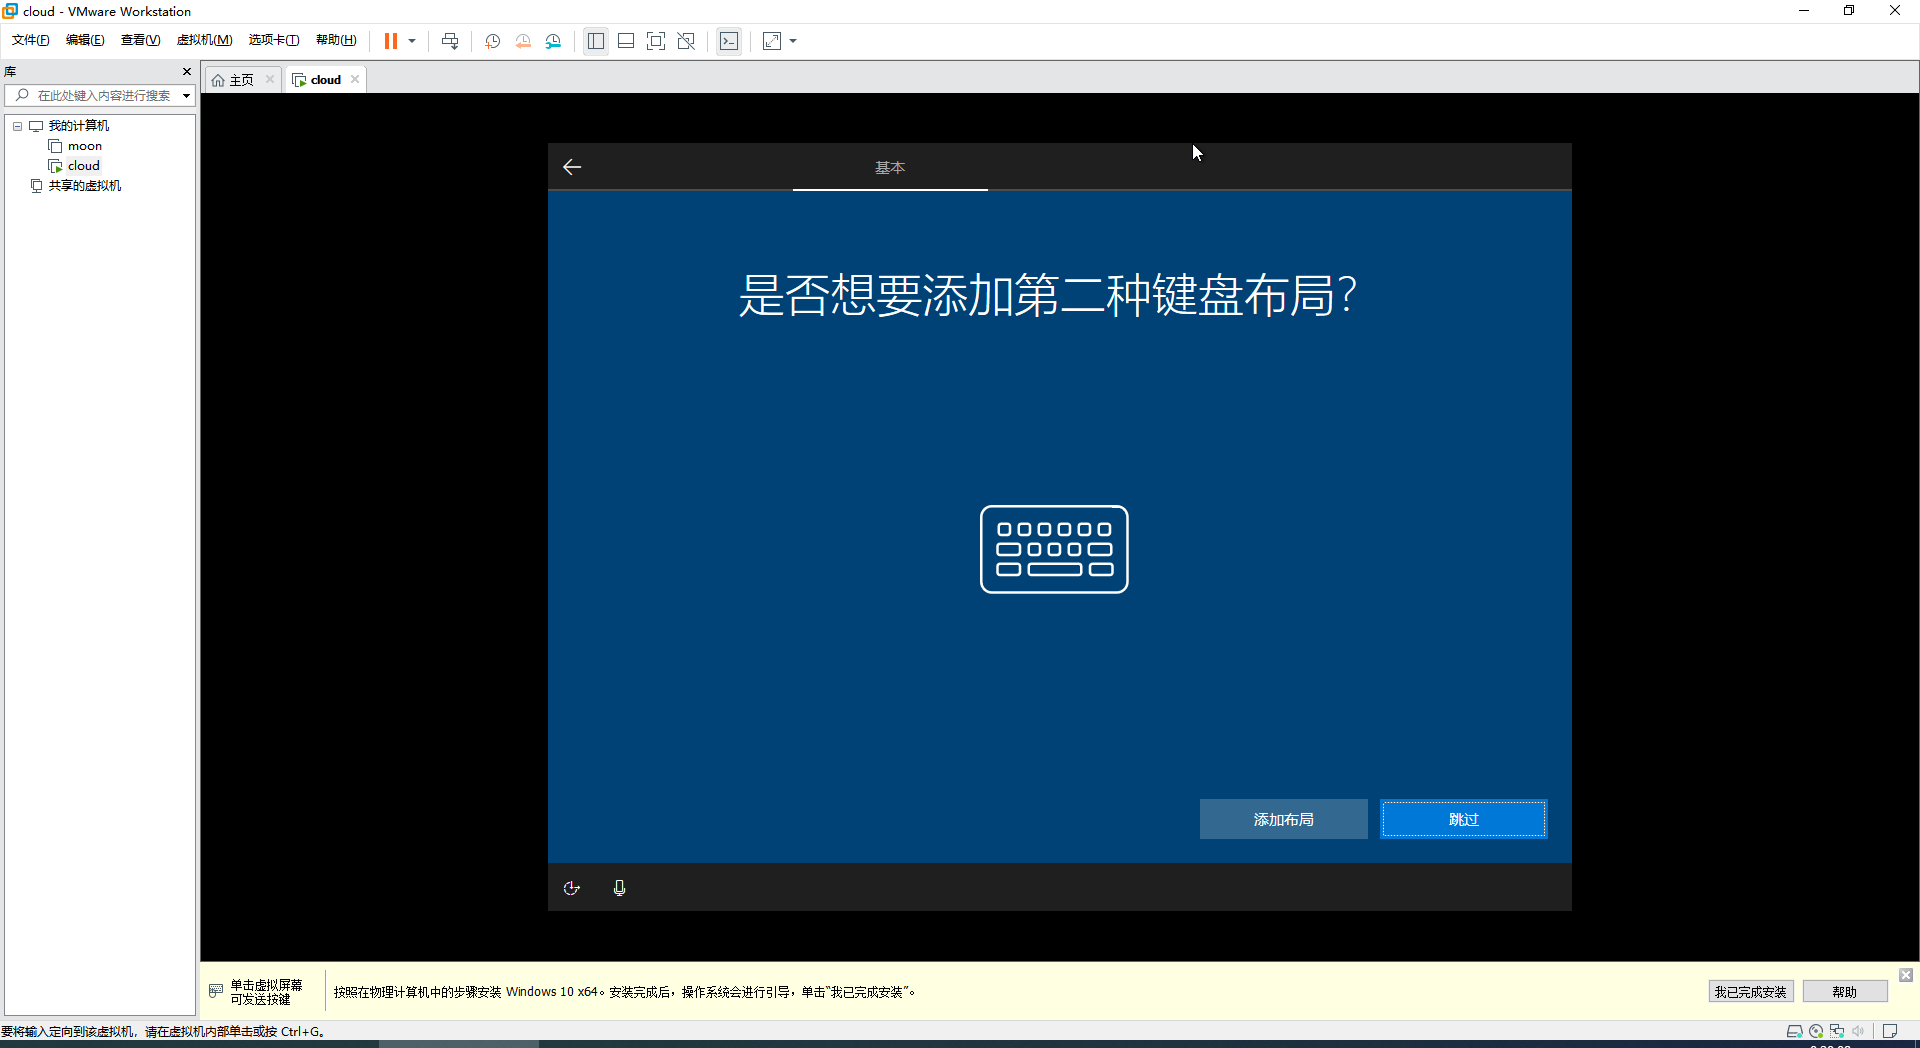The image size is (1920, 1048).
Task: Click the 我已完成安装 button
Action: [x=1750, y=992]
